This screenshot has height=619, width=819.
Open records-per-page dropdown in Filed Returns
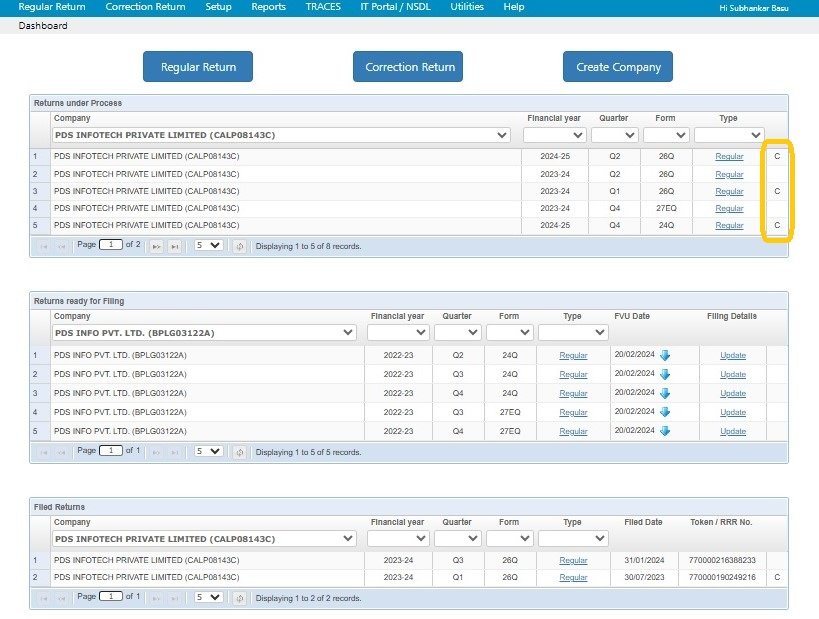(207, 597)
